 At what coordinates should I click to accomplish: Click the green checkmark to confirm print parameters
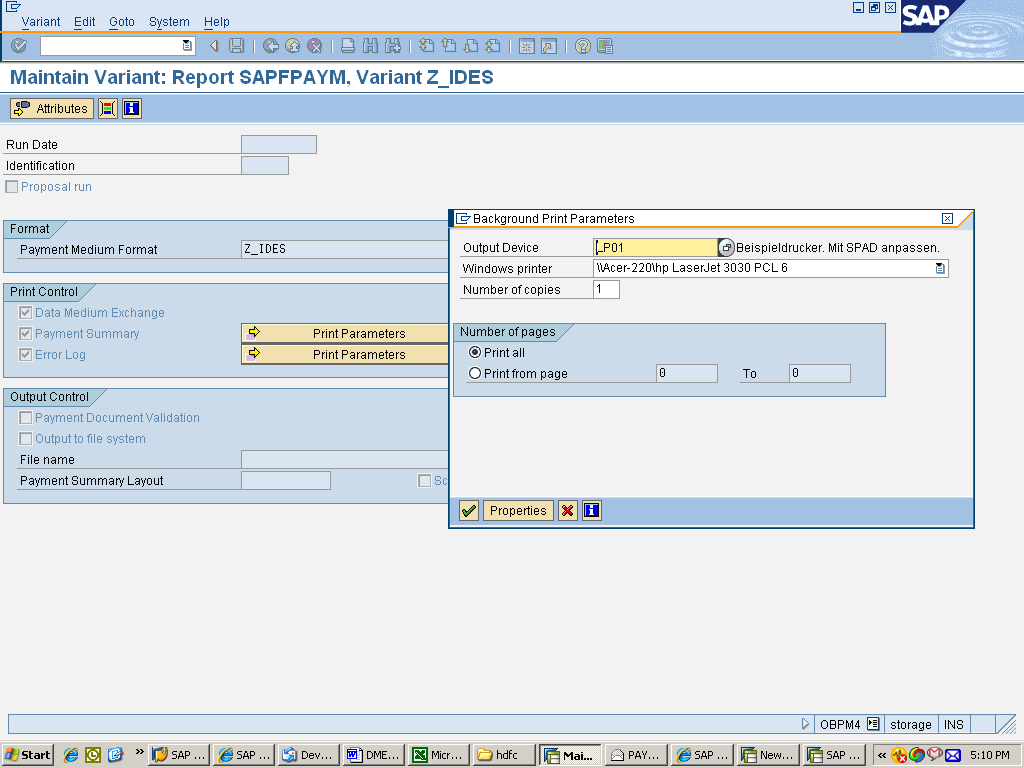click(468, 510)
